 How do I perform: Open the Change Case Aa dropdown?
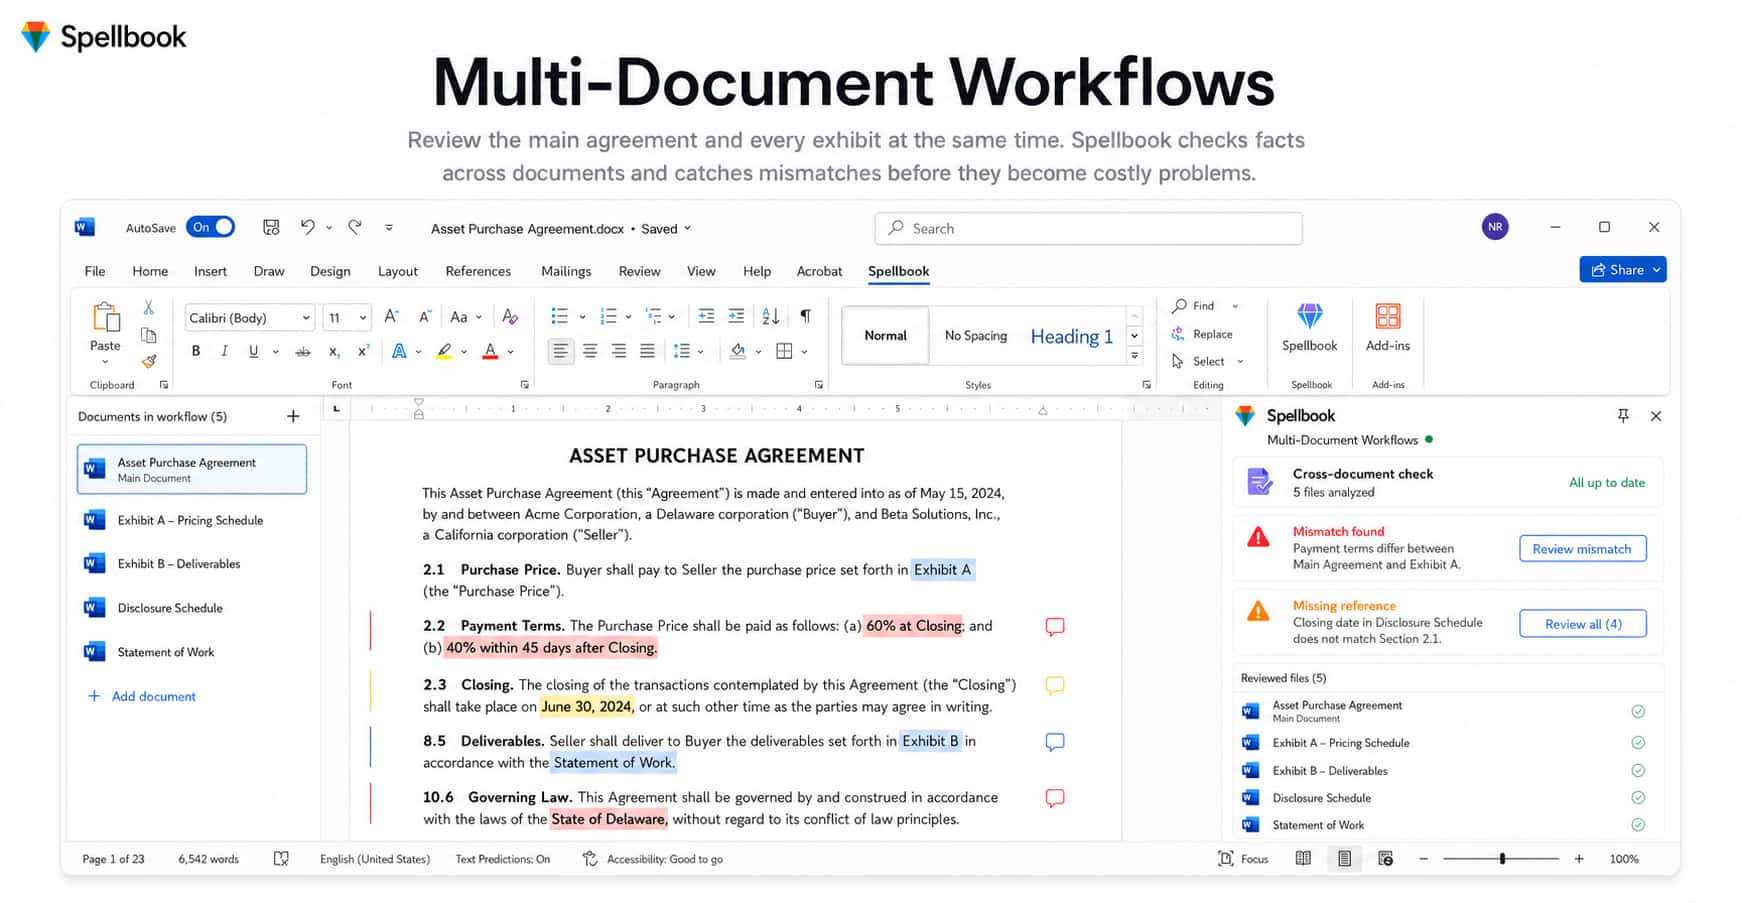tap(465, 317)
